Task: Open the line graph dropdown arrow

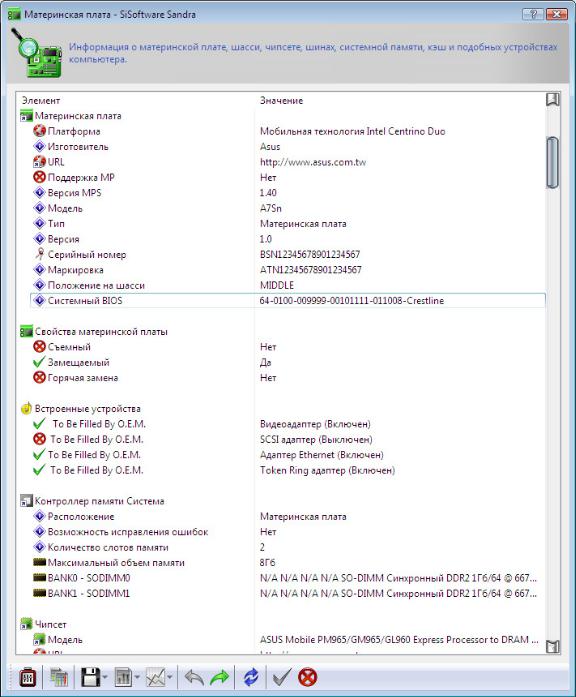Action: pos(170,678)
